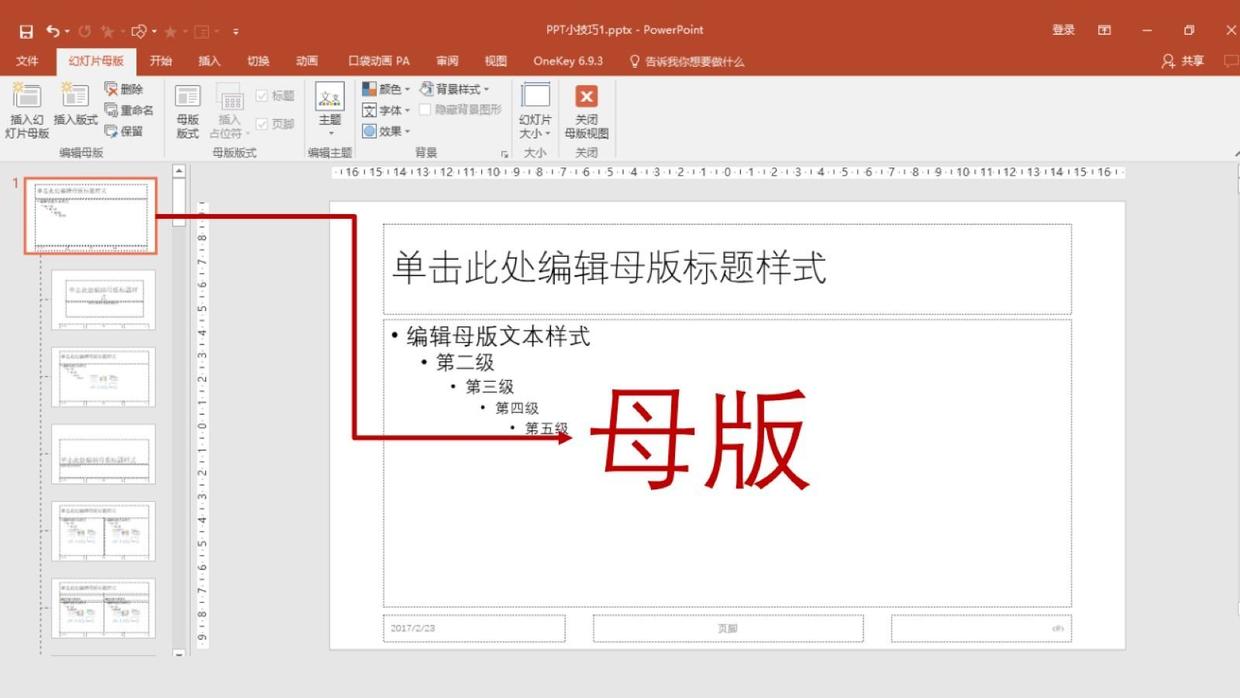Viewport: 1240px width, 698px height.
Task: Click the Rename (重命名) icon
Action: [129, 110]
